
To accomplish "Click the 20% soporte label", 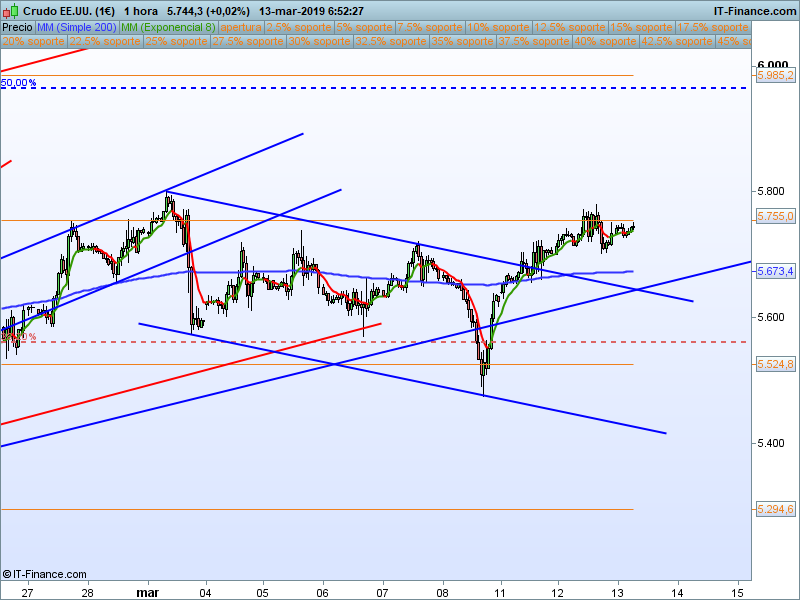I will pos(34,41).
